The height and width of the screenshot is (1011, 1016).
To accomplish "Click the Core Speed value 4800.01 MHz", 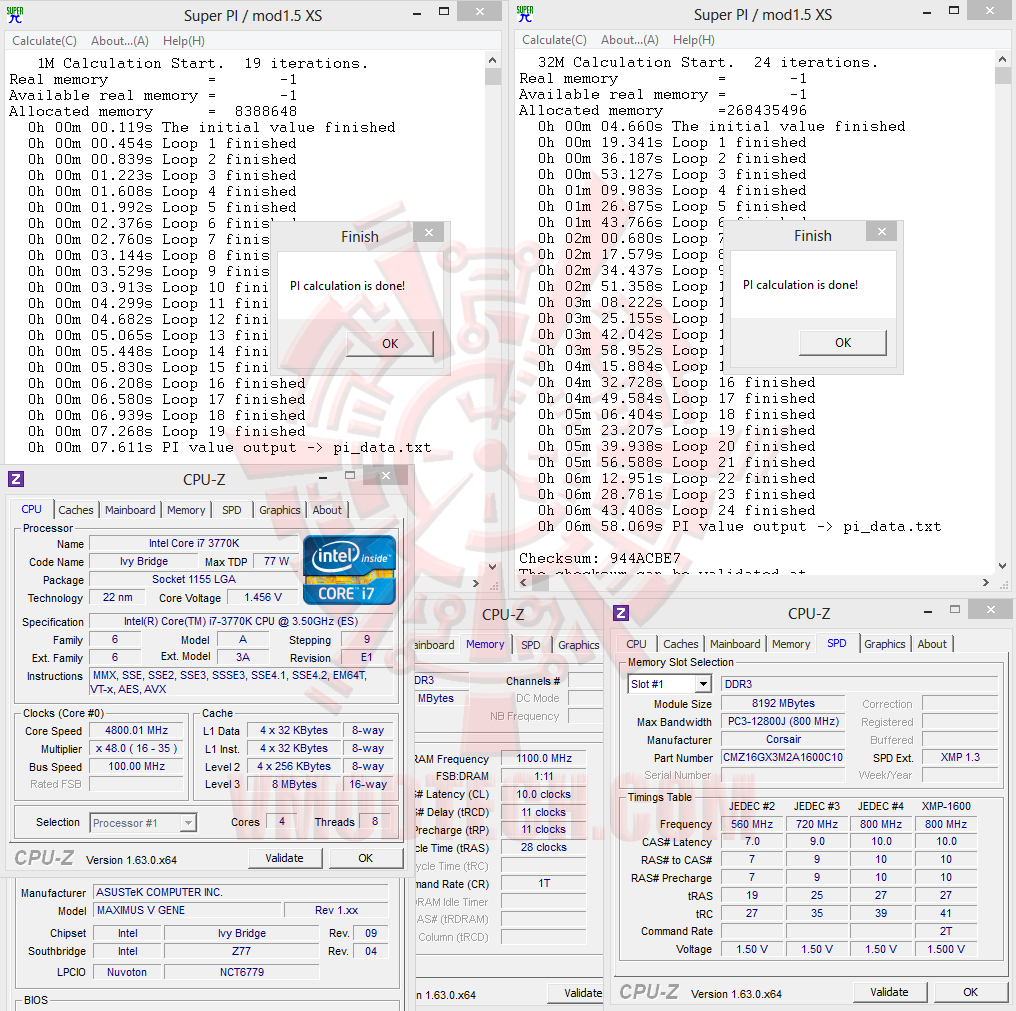I will pos(137,730).
